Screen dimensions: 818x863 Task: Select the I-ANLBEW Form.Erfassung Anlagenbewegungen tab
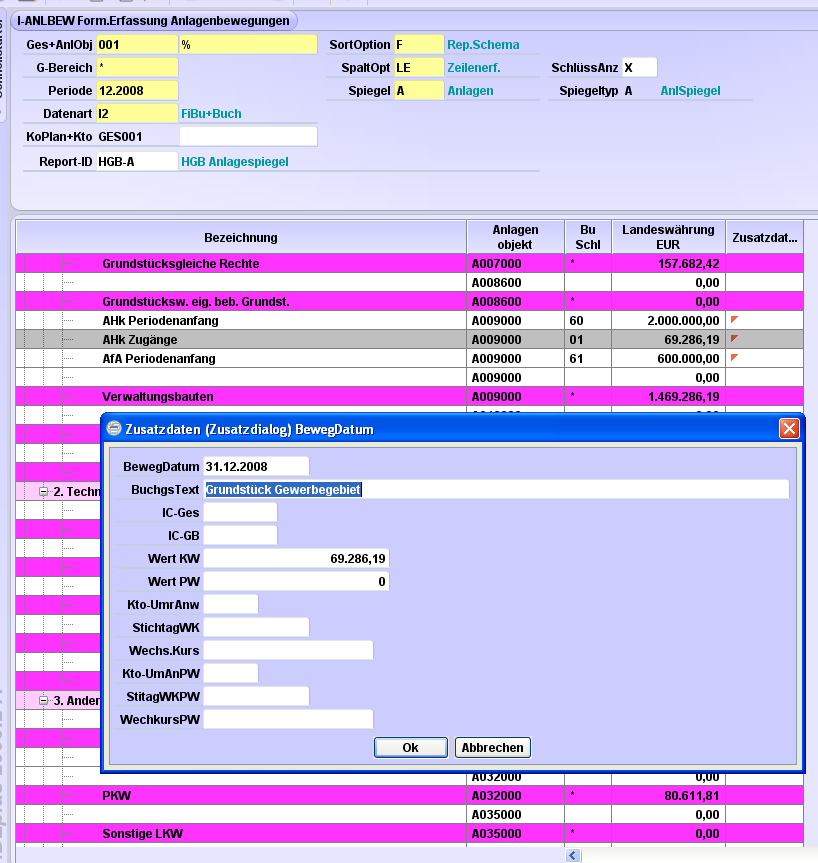[154, 21]
